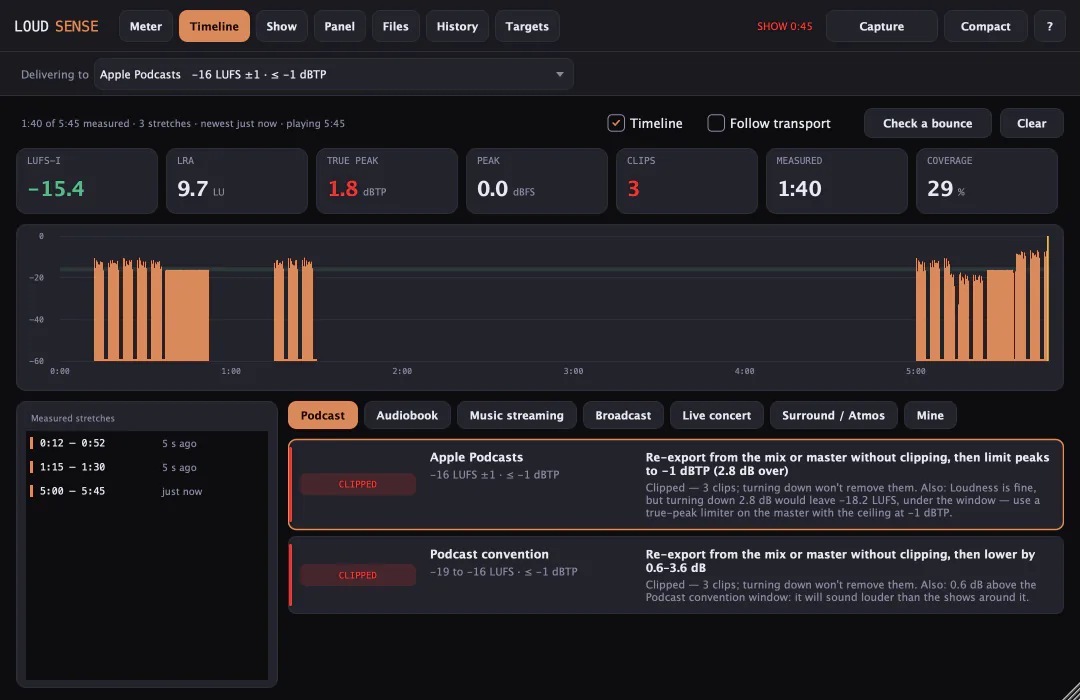
Task: Click the LUFS-I value -15.4
Action: pos(56,189)
